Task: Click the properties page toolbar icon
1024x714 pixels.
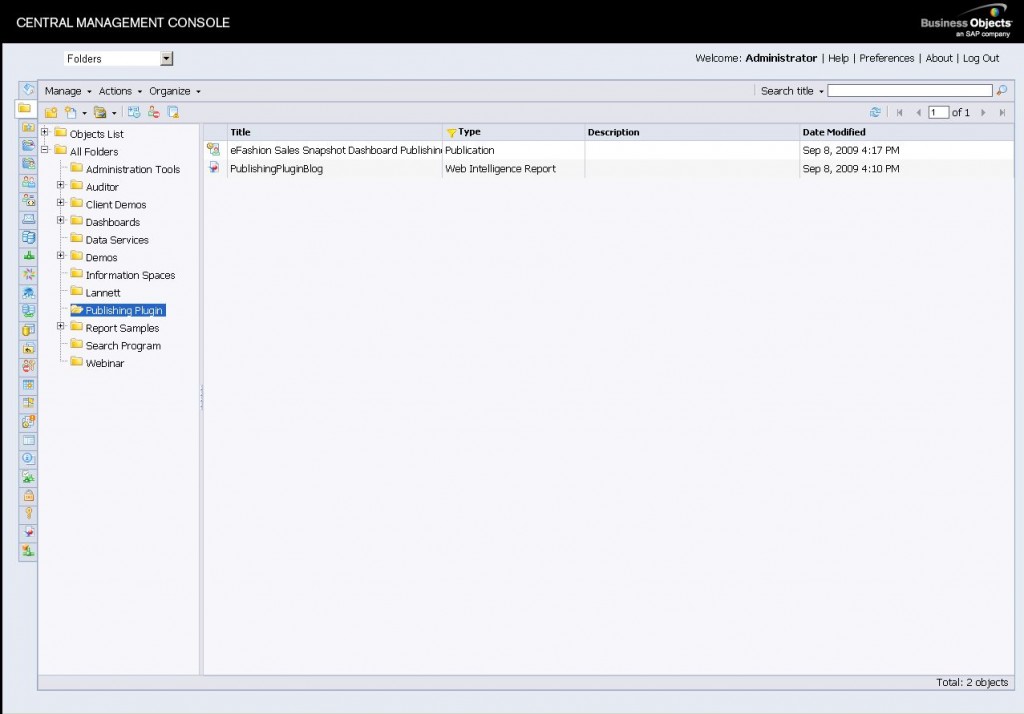Action: click(x=173, y=112)
